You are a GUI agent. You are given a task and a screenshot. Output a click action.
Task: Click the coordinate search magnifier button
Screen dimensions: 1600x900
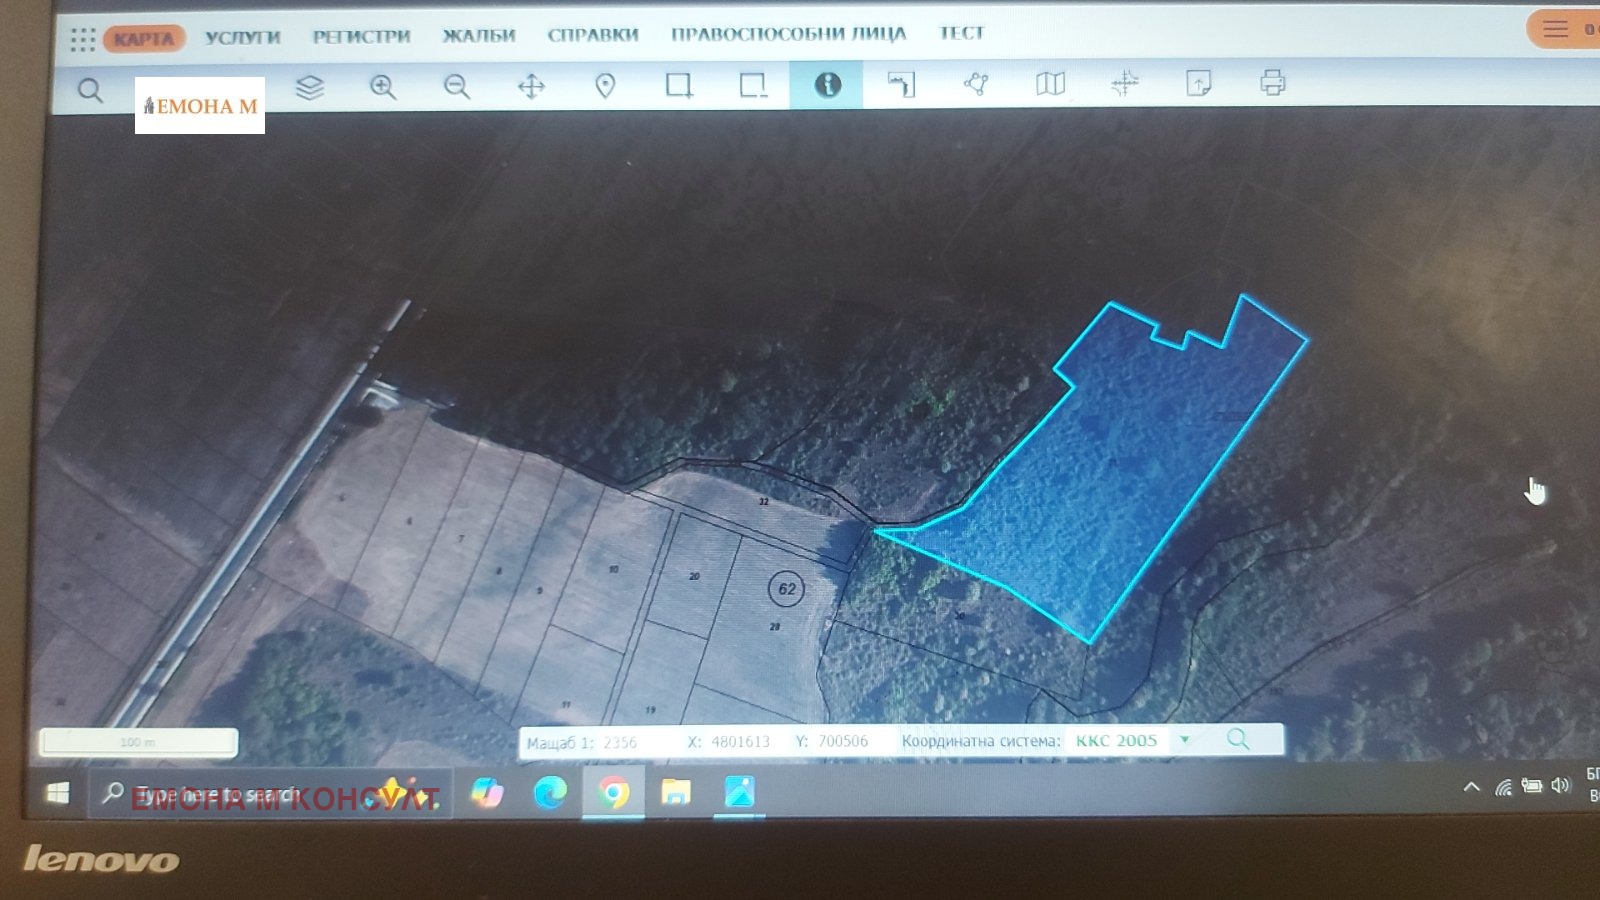click(1238, 739)
